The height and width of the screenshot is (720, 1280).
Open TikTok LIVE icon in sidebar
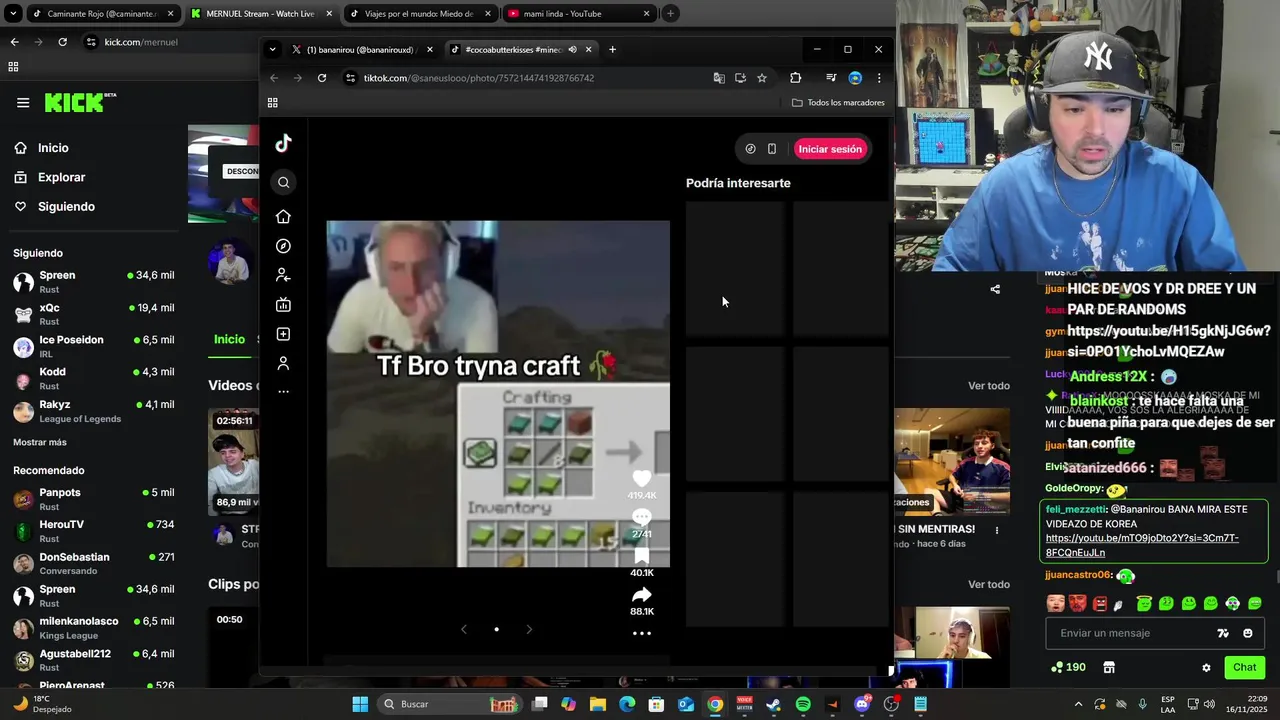283,304
